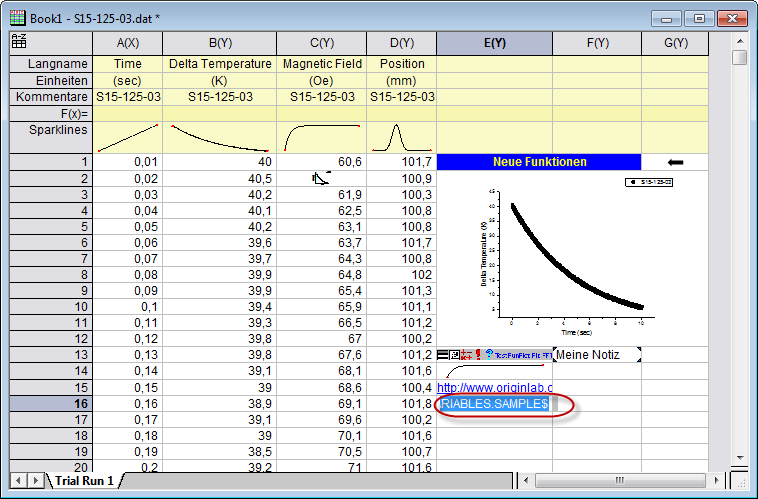Screen dimensions: 758x499
Task: Click the vertical scrollbar down arrow
Action: point(740,457)
